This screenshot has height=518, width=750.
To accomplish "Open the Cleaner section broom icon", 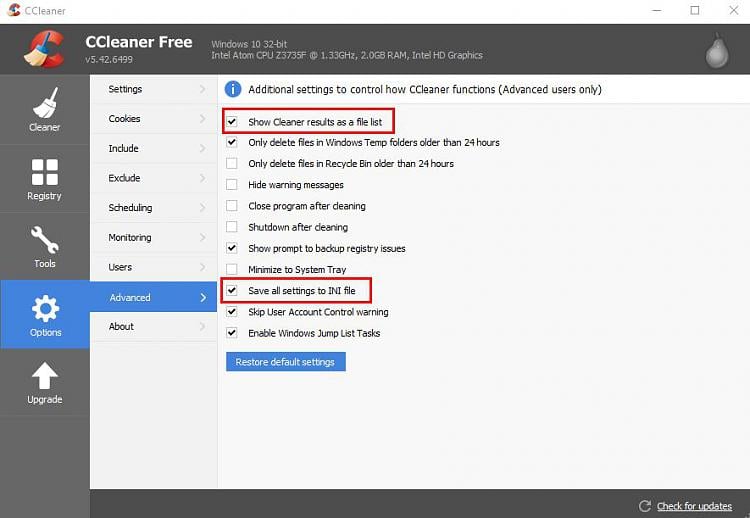I will (x=45, y=102).
